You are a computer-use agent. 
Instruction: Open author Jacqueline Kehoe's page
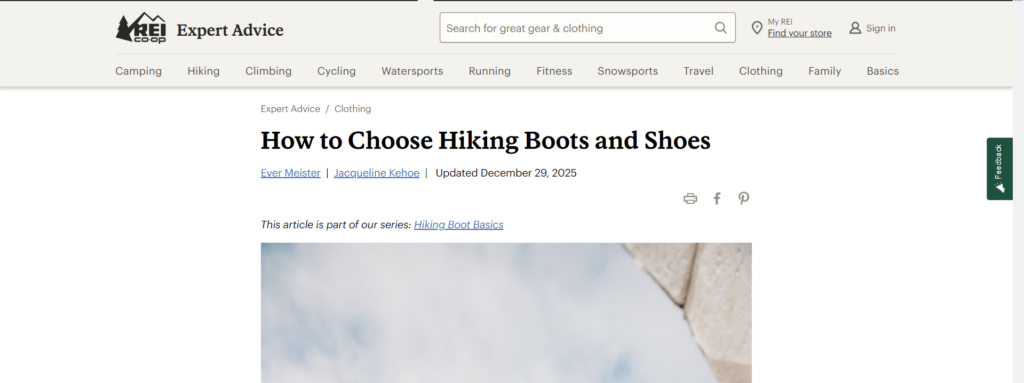[377, 173]
